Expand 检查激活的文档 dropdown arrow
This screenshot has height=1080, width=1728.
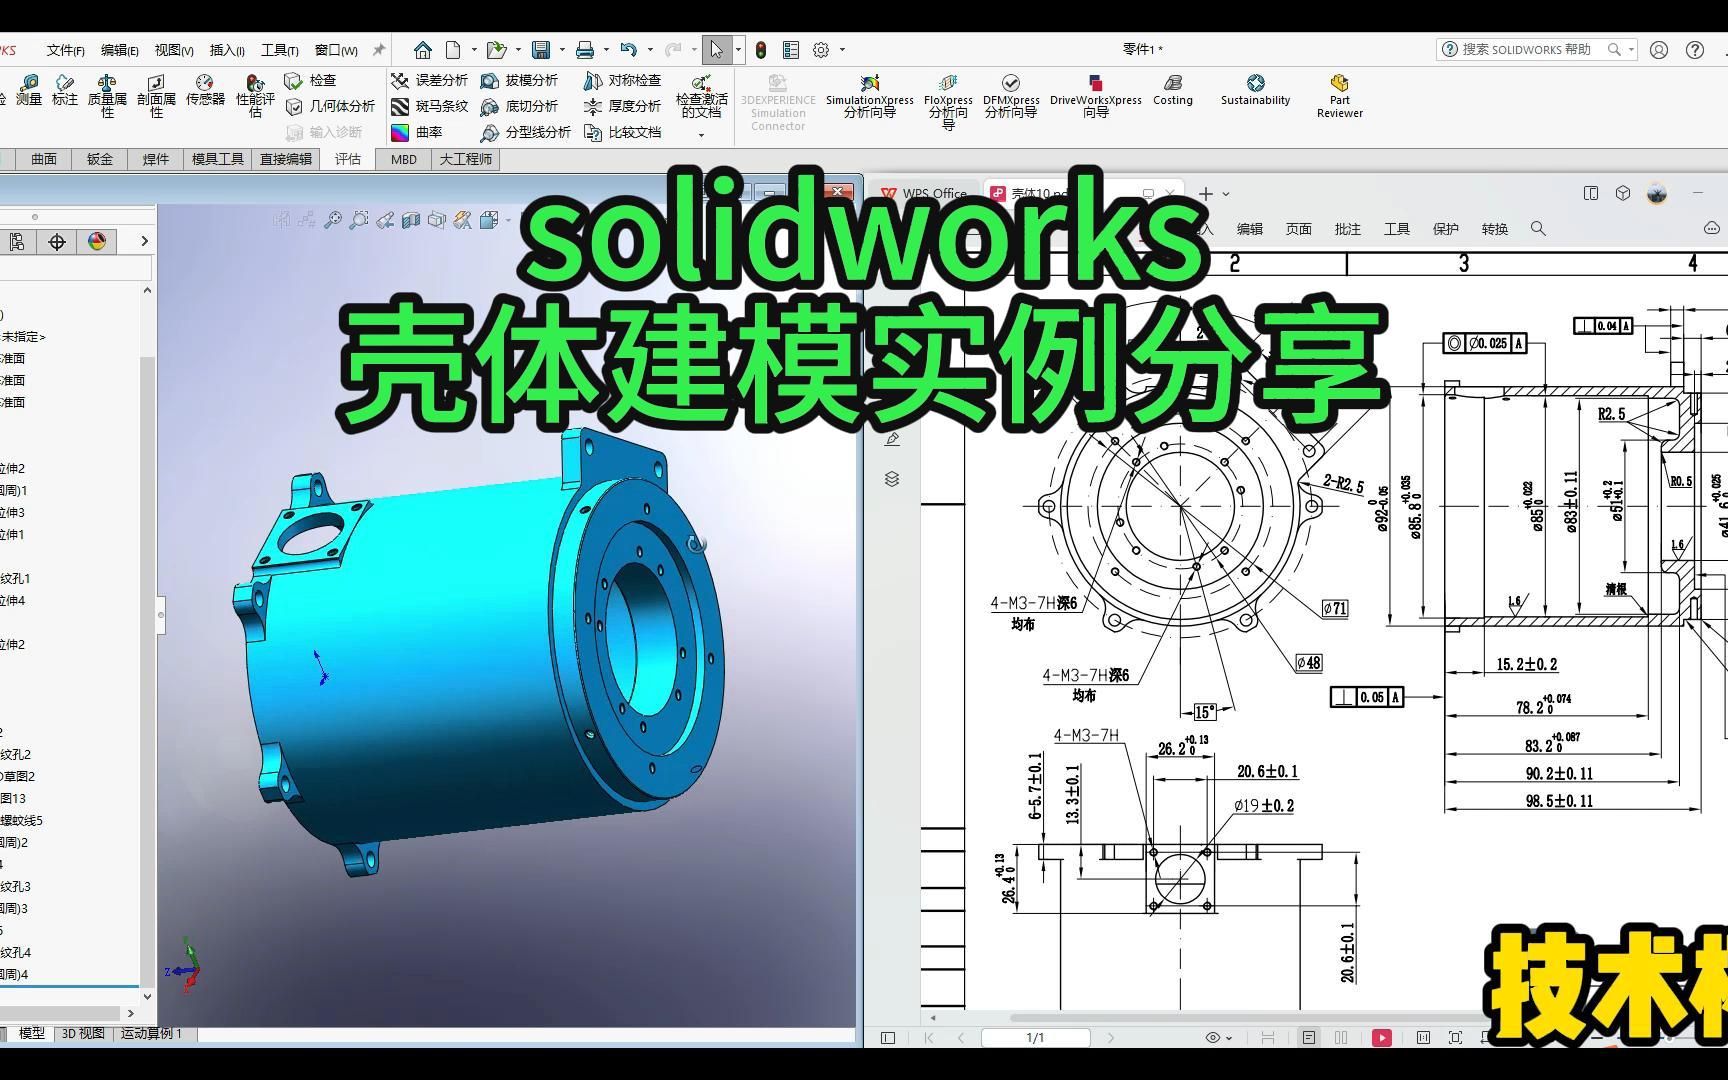pos(701,134)
